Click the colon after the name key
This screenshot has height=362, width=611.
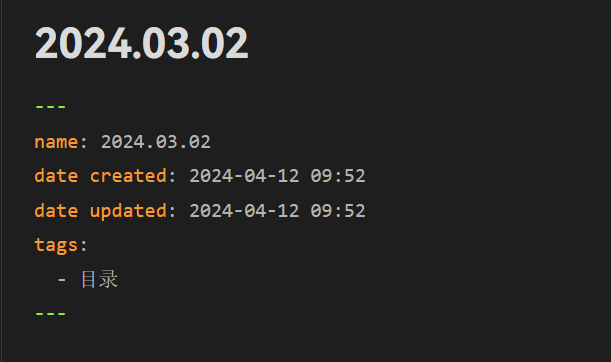tap(84, 142)
